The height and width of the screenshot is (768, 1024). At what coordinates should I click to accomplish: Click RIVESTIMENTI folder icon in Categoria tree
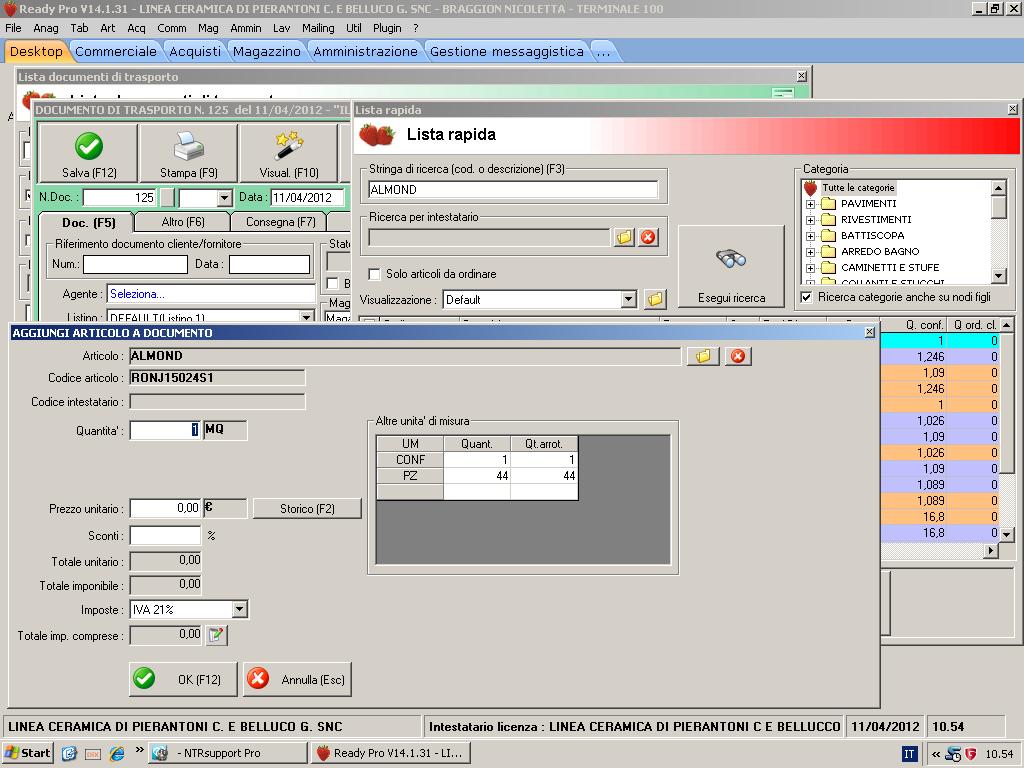pyautogui.click(x=828, y=219)
